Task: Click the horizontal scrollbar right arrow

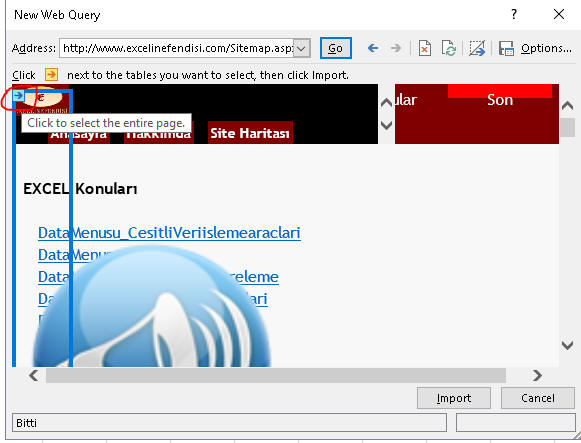Action: (x=537, y=376)
